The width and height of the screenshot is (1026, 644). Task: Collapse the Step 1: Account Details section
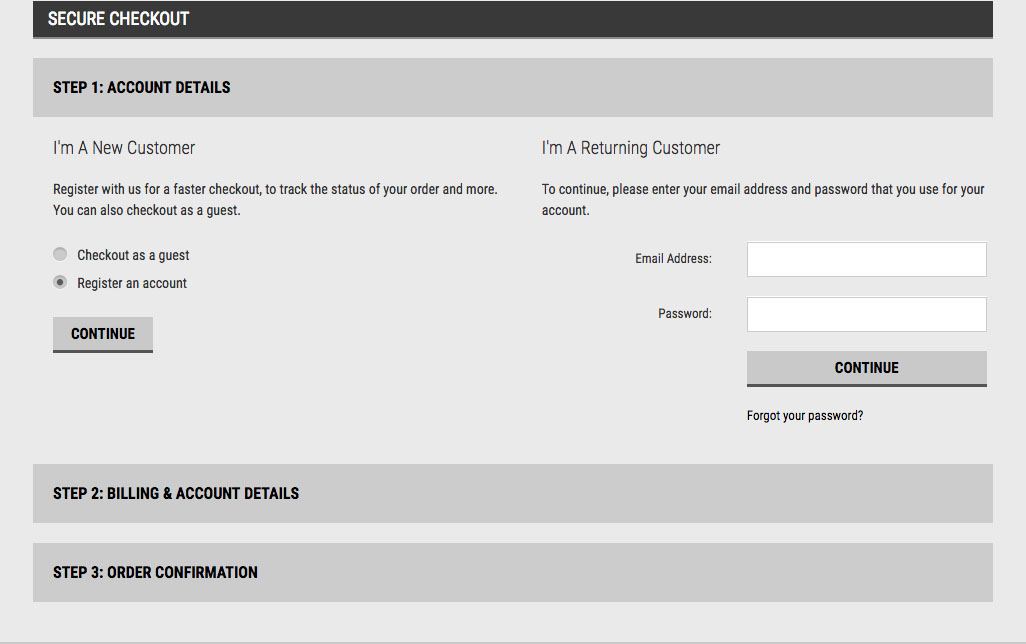point(142,88)
